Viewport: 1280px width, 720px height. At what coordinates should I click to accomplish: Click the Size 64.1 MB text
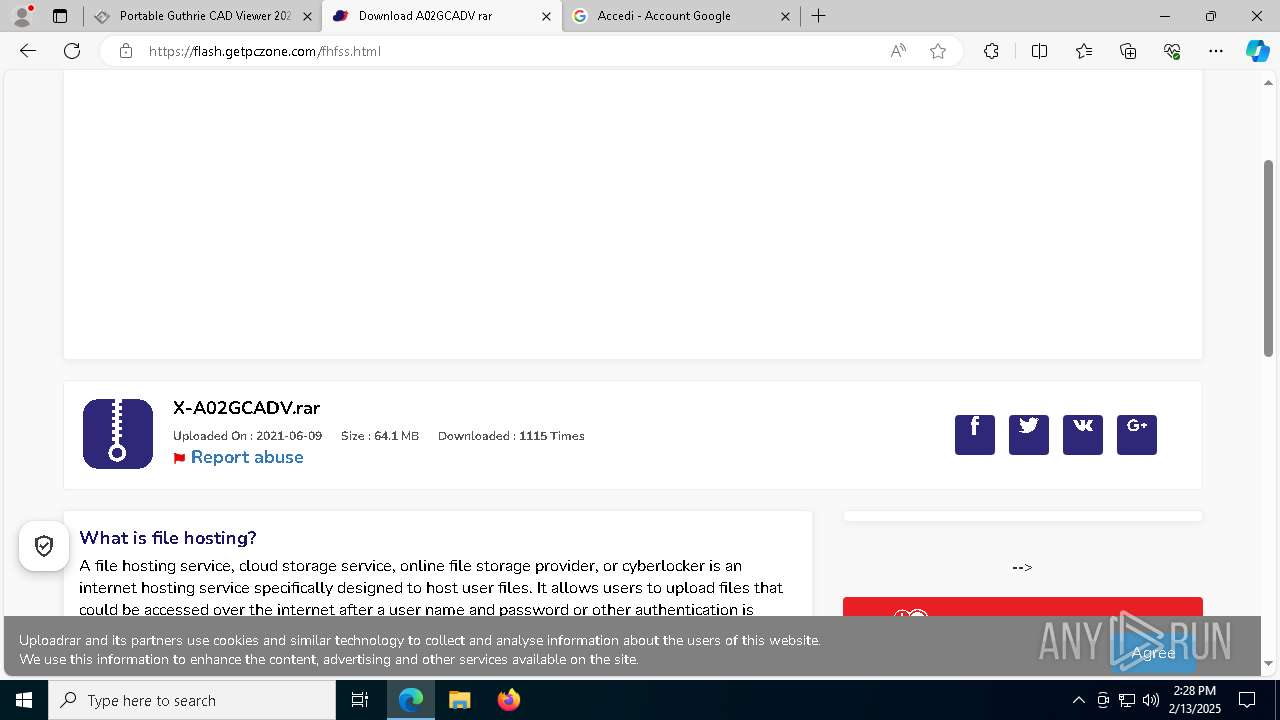click(x=380, y=436)
